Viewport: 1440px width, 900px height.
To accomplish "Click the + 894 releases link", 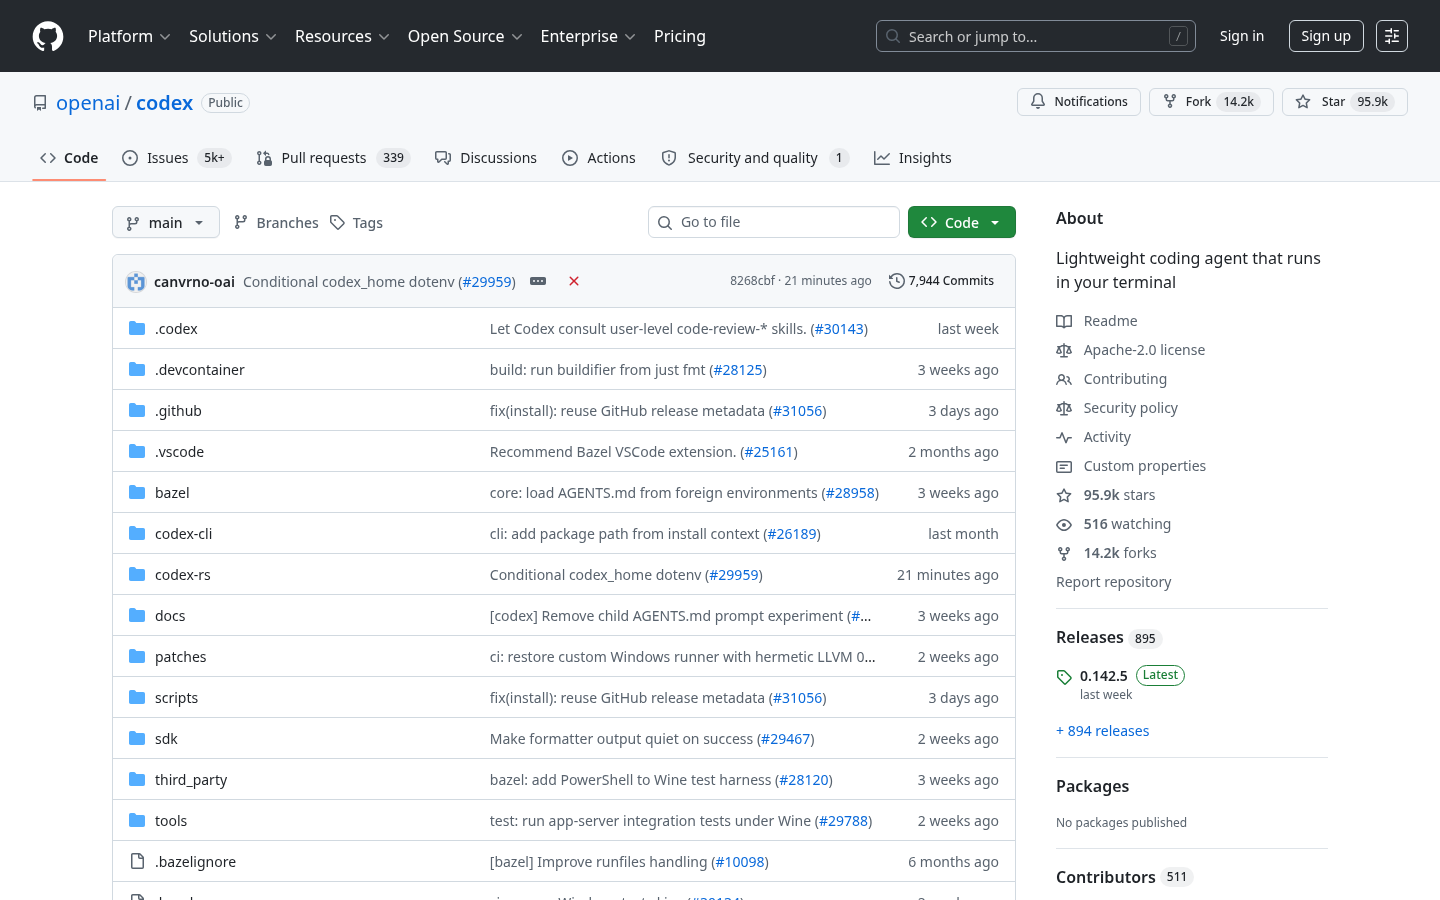I will (x=1102, y=731).
